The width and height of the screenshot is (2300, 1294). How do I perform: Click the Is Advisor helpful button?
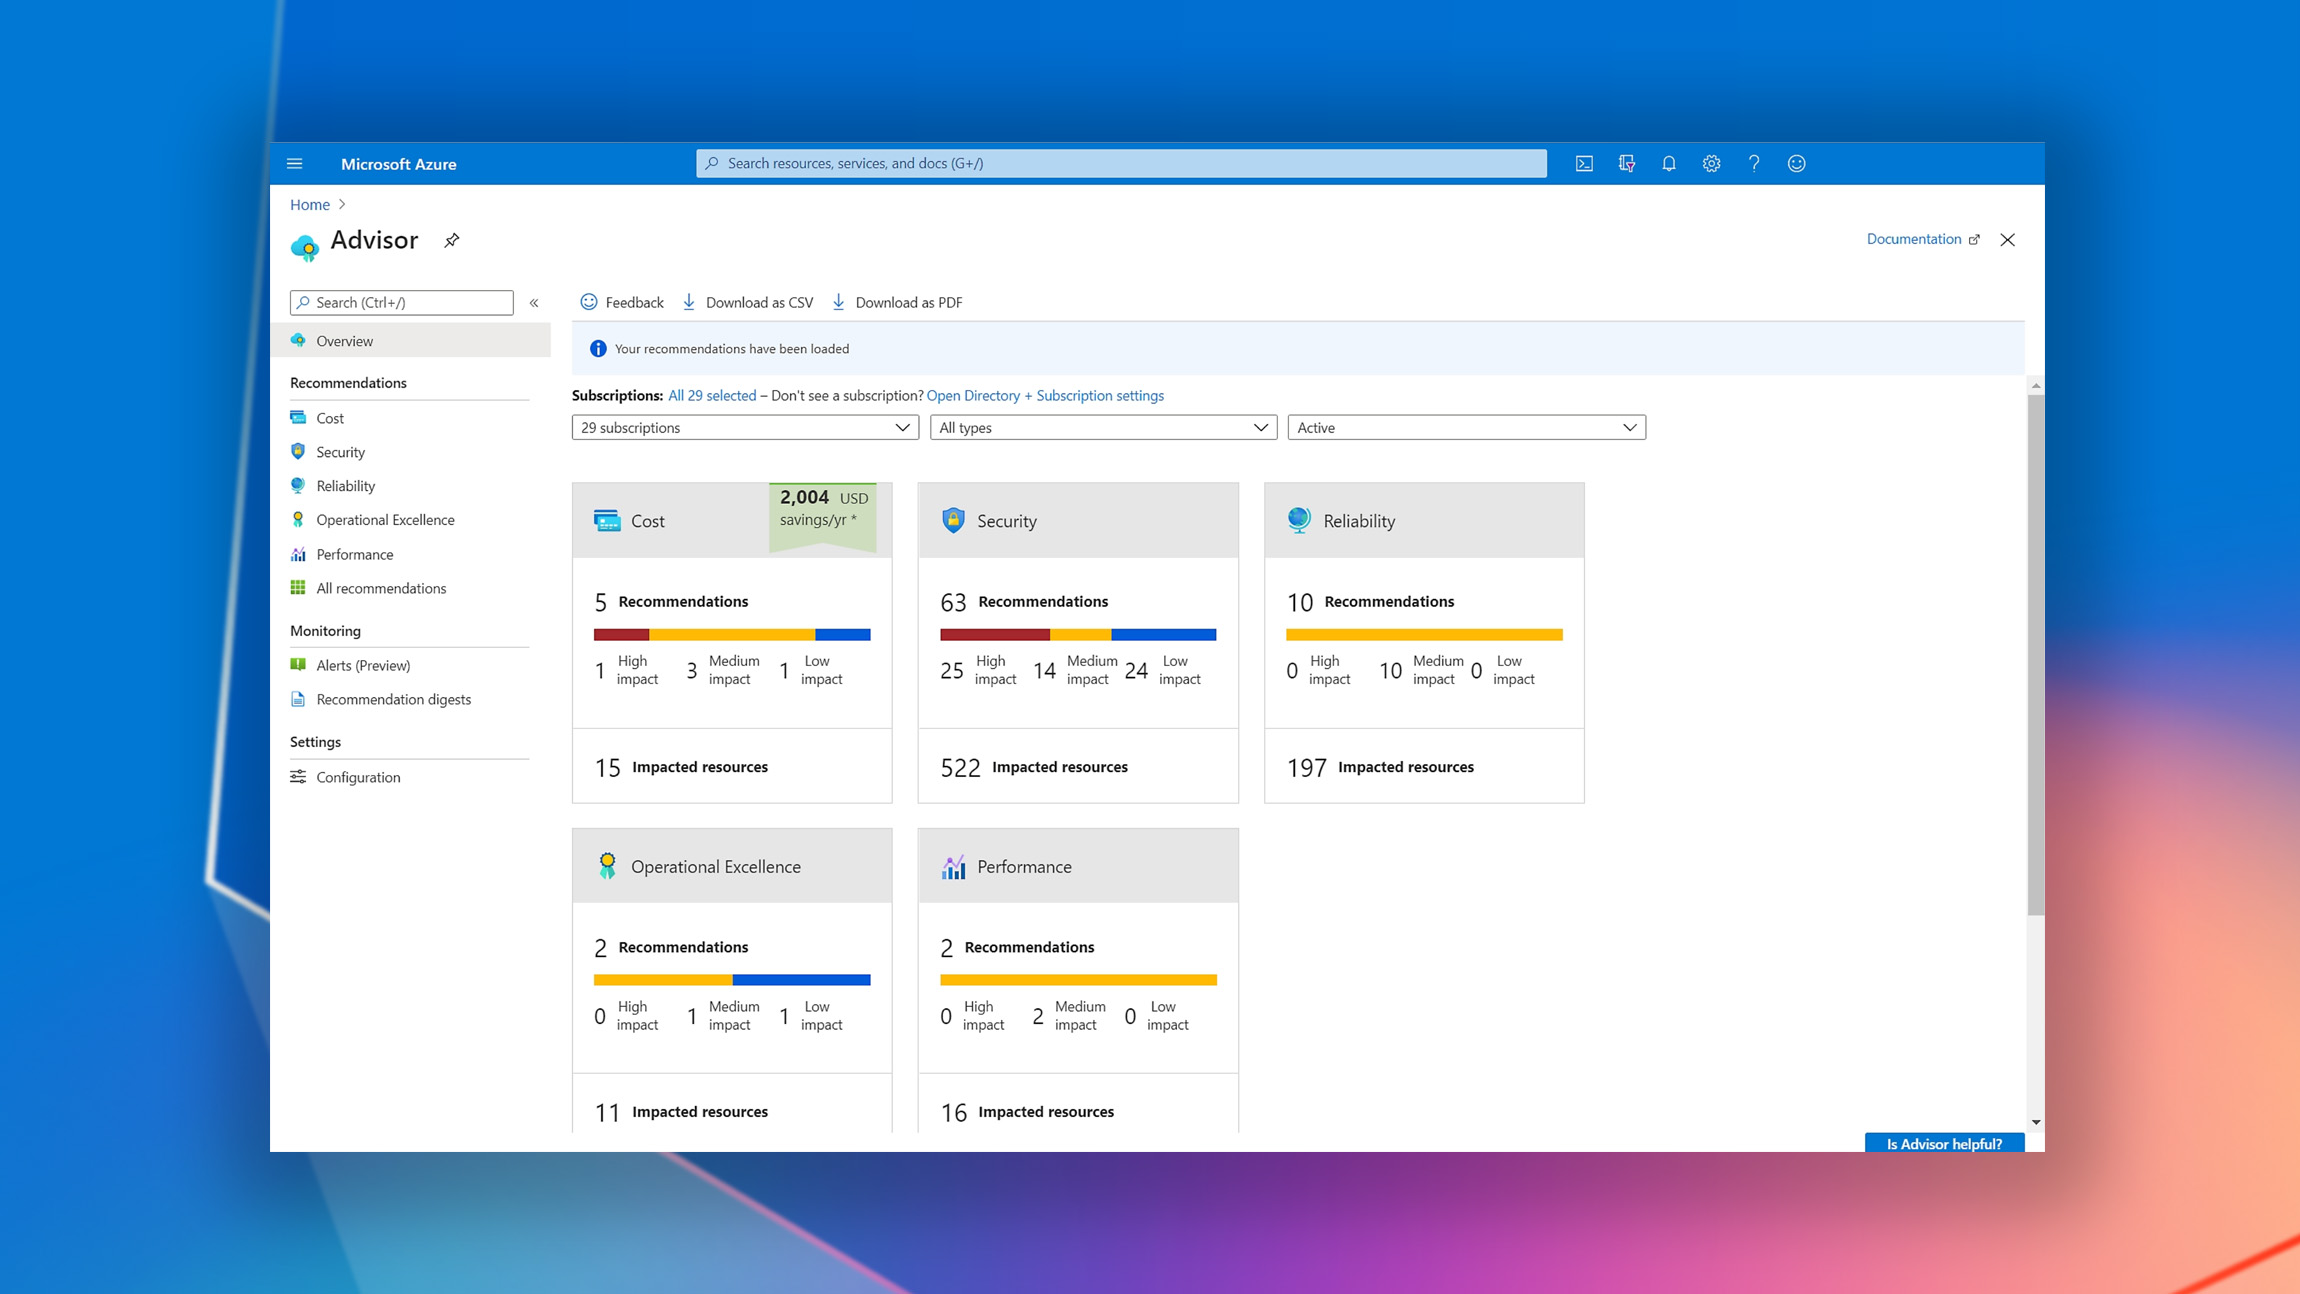point(1943,1144)
